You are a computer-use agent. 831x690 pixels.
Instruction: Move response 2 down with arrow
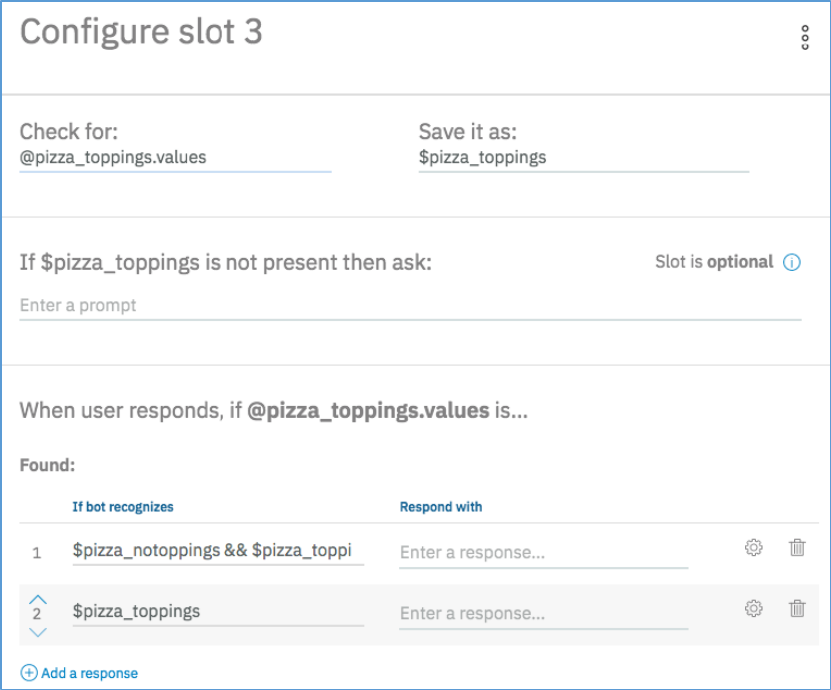tap(37, 631)
